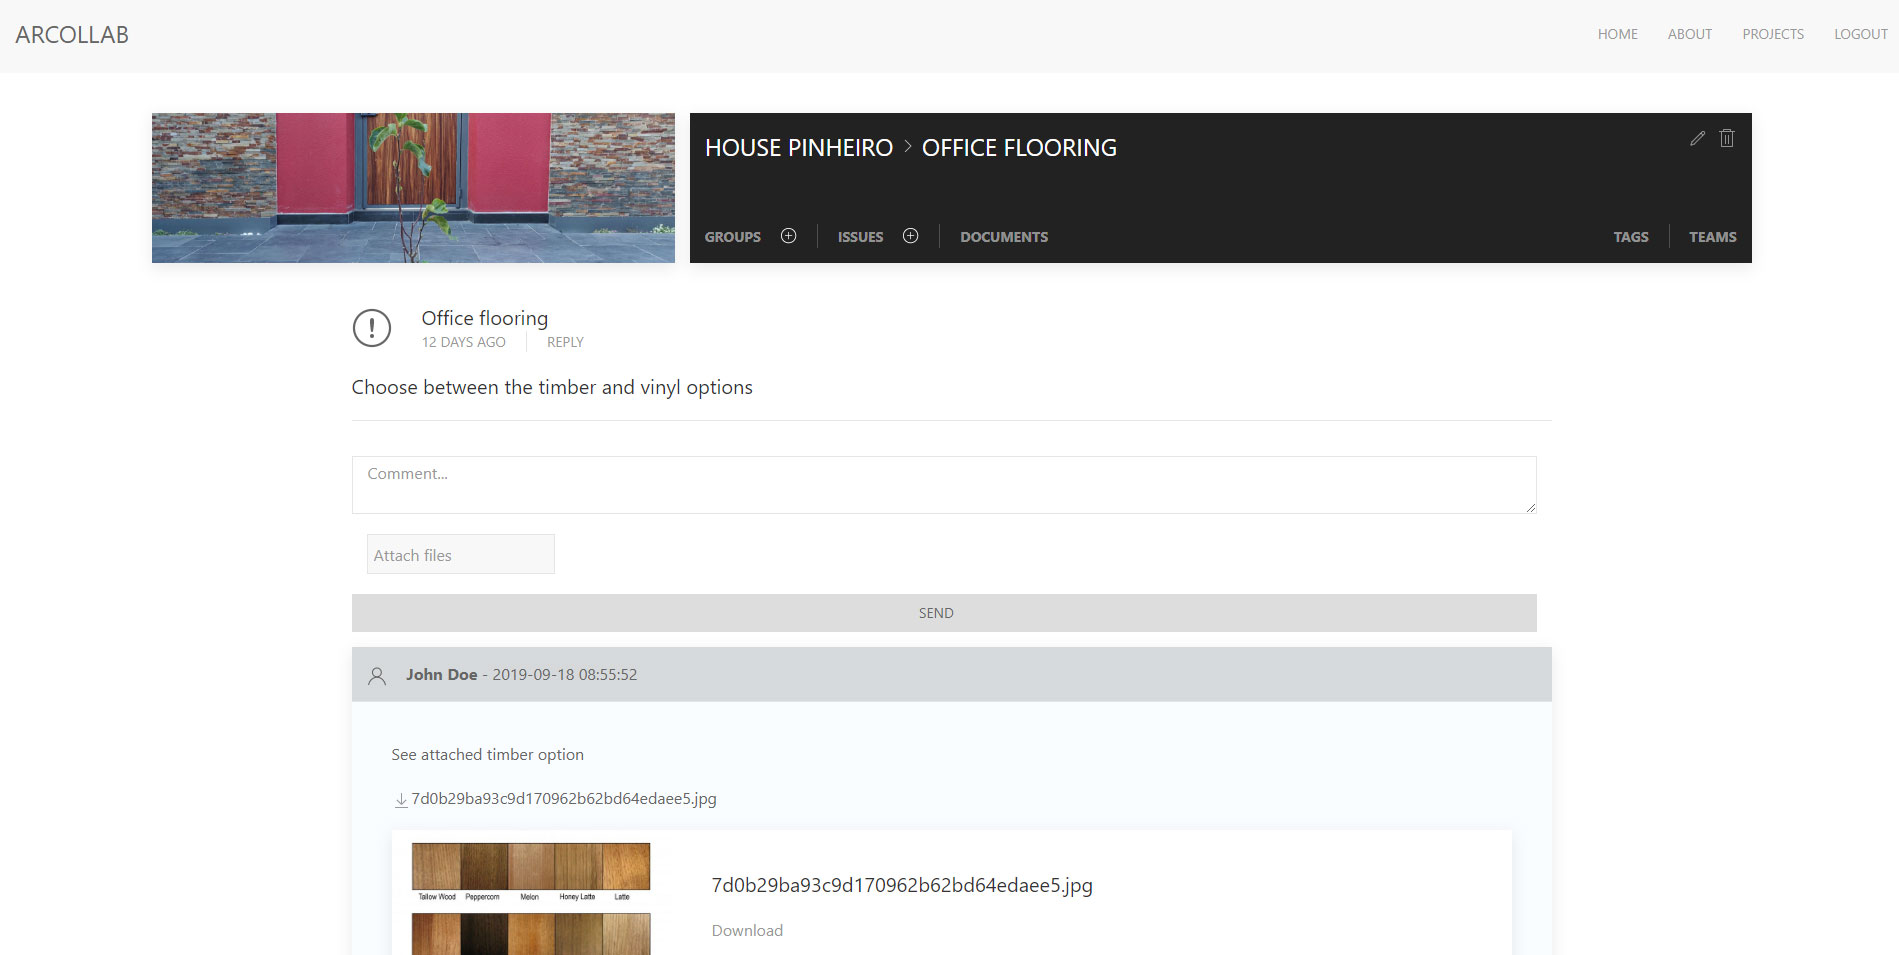Click the exclamation issue icon beside Office flooring

tap(372, 328)
